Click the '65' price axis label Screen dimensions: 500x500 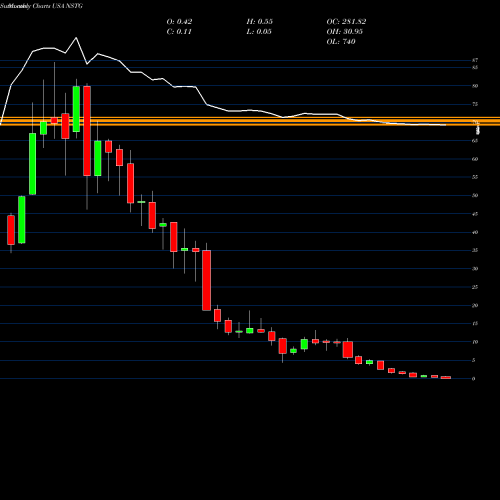475,141
